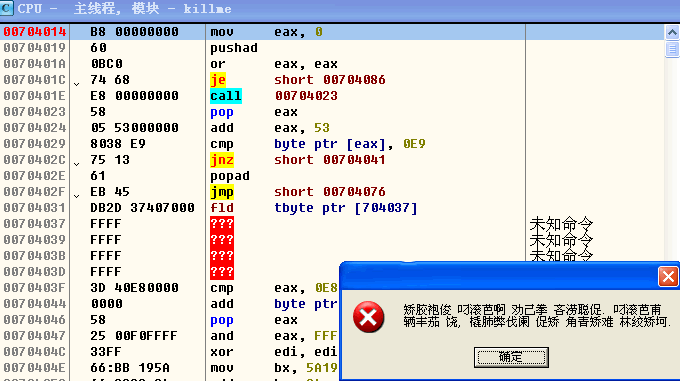This screenshot has width=680, height=381.
Task: Click jump arrow marker beside 0070401C
Action: pos(76,84)
